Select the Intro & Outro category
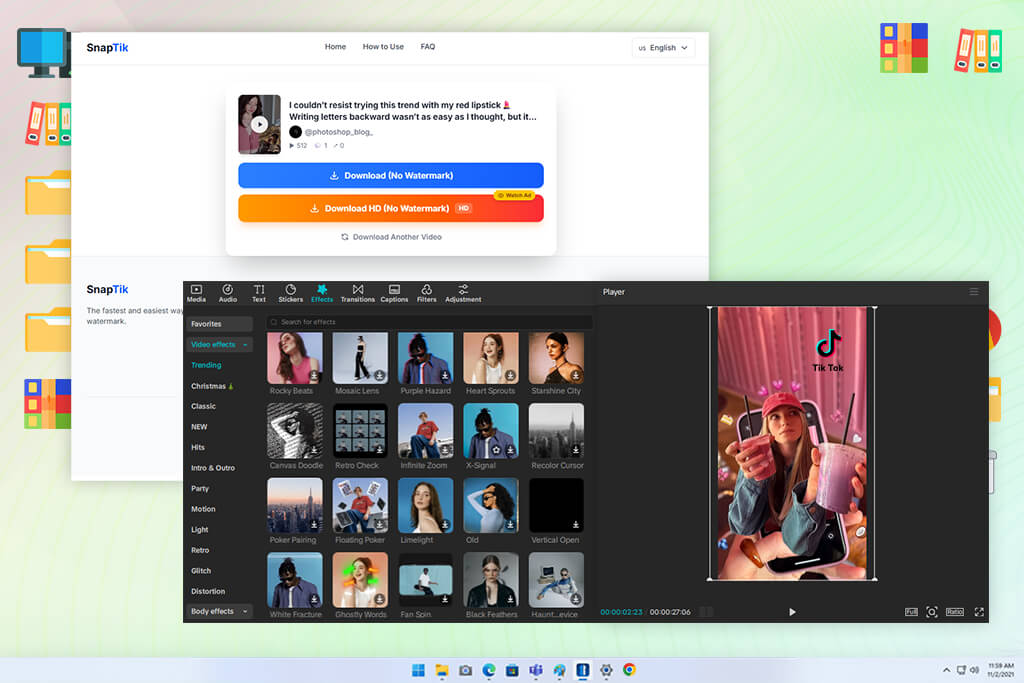 pos(212,468)
